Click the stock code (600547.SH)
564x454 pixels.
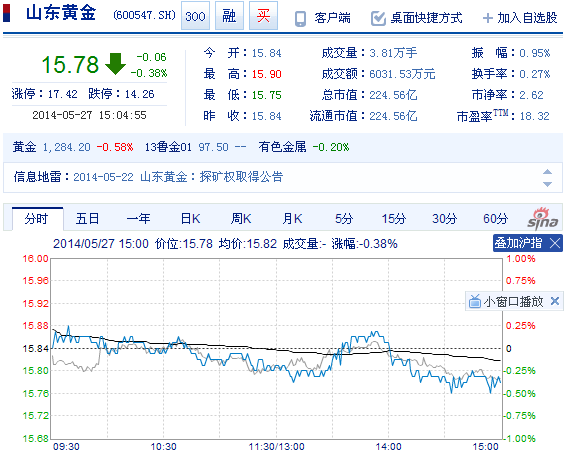coord(144,15)
